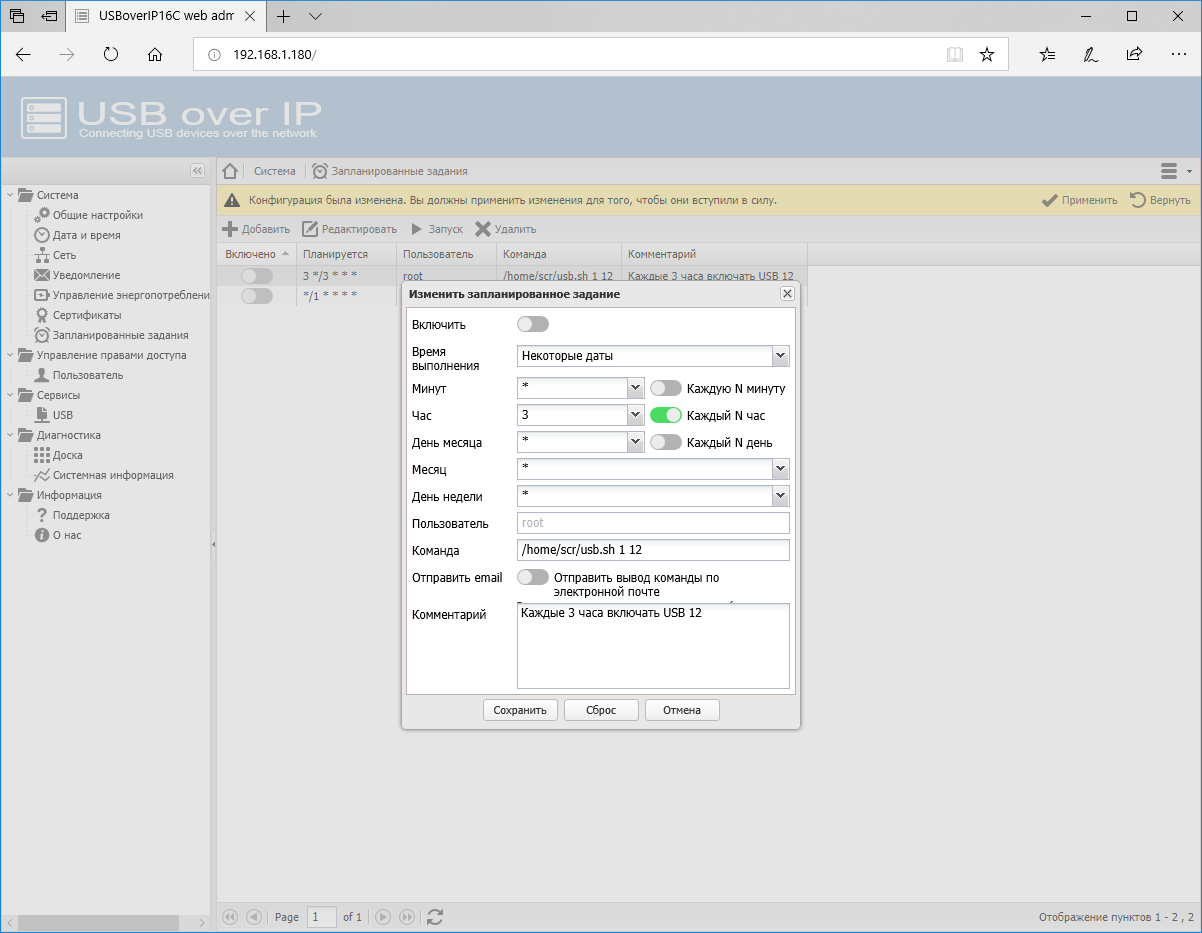Expand the Месяц dropdown list
The height and width of the screenshot is (933, 1202).
tap(780, 469)
